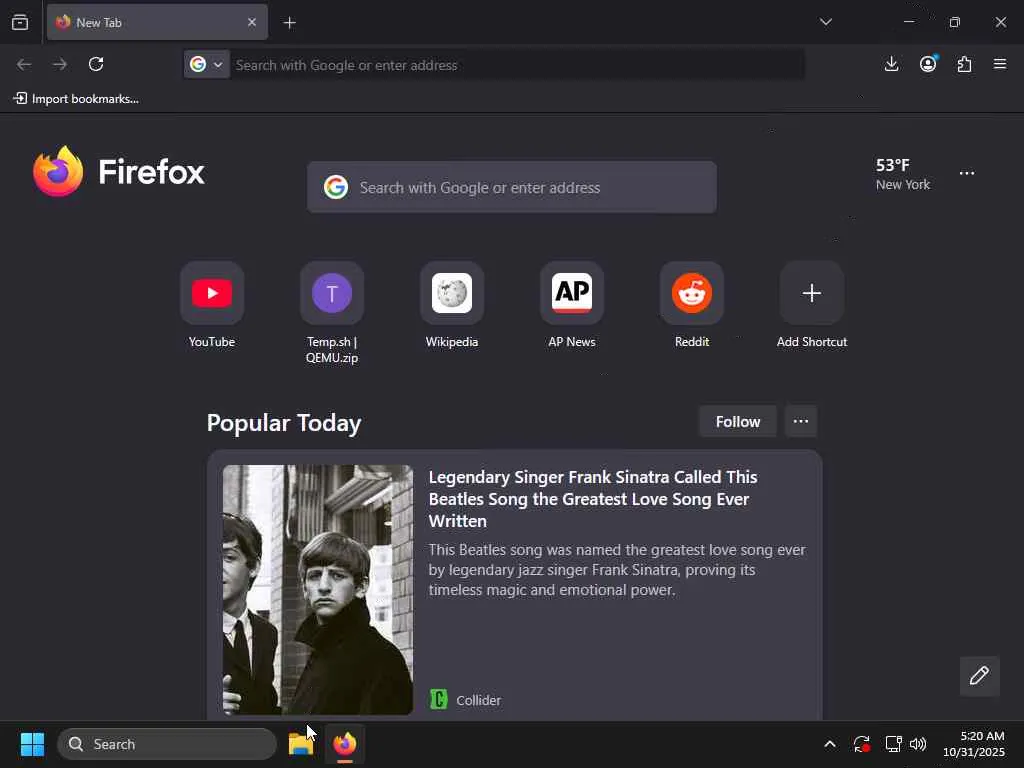Image resolution: width=1024 pixels, height=768 pixels.
Task: Click the Popular Today heading
Action: point(284,423)
